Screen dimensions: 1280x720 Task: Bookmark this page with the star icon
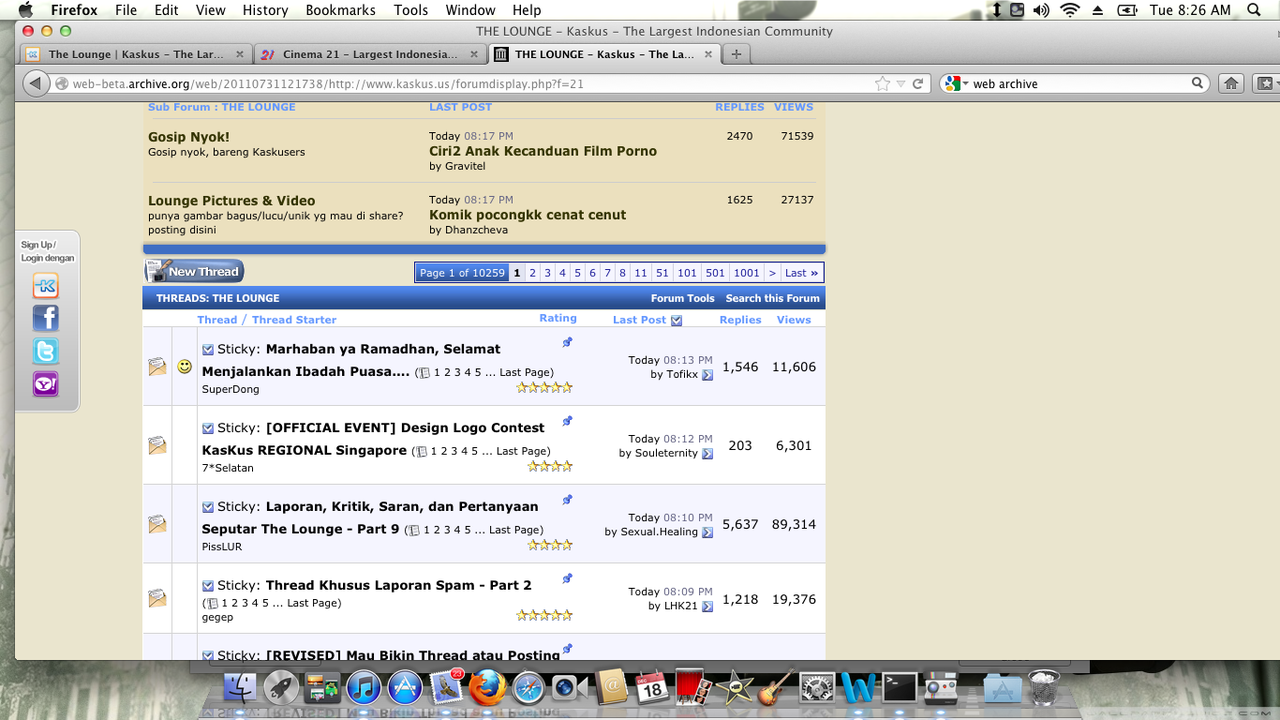pyautogui.click(x=882, y=84)
